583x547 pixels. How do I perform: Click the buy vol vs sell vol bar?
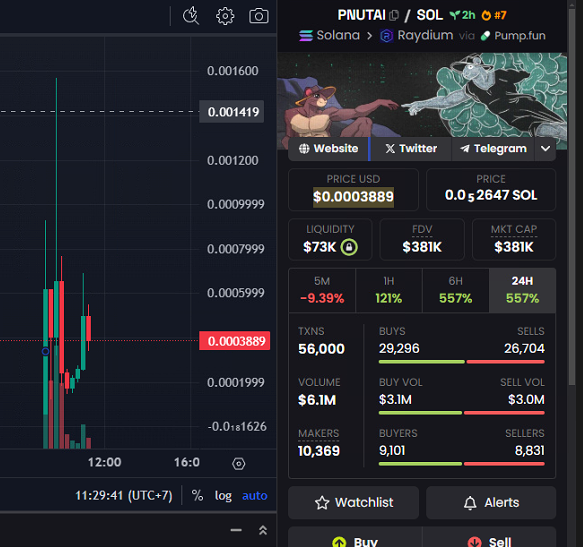coord(462,413)
